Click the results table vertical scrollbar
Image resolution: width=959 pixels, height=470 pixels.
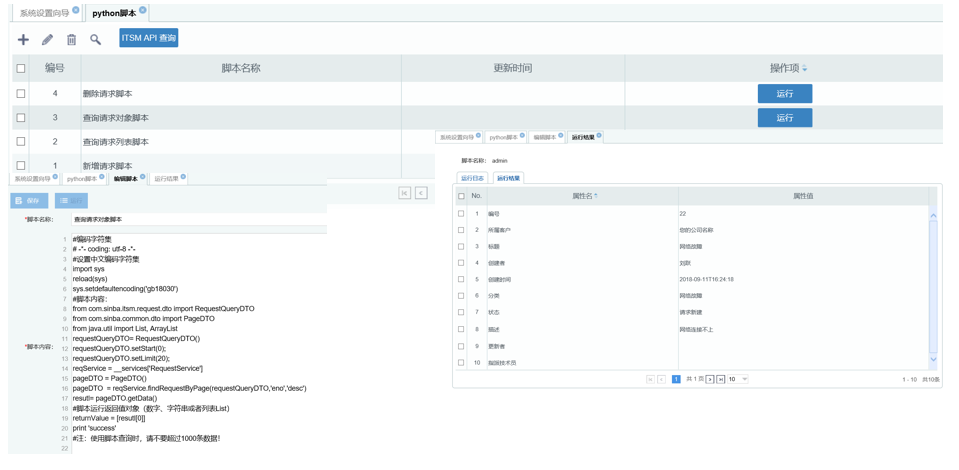point(933,288)
